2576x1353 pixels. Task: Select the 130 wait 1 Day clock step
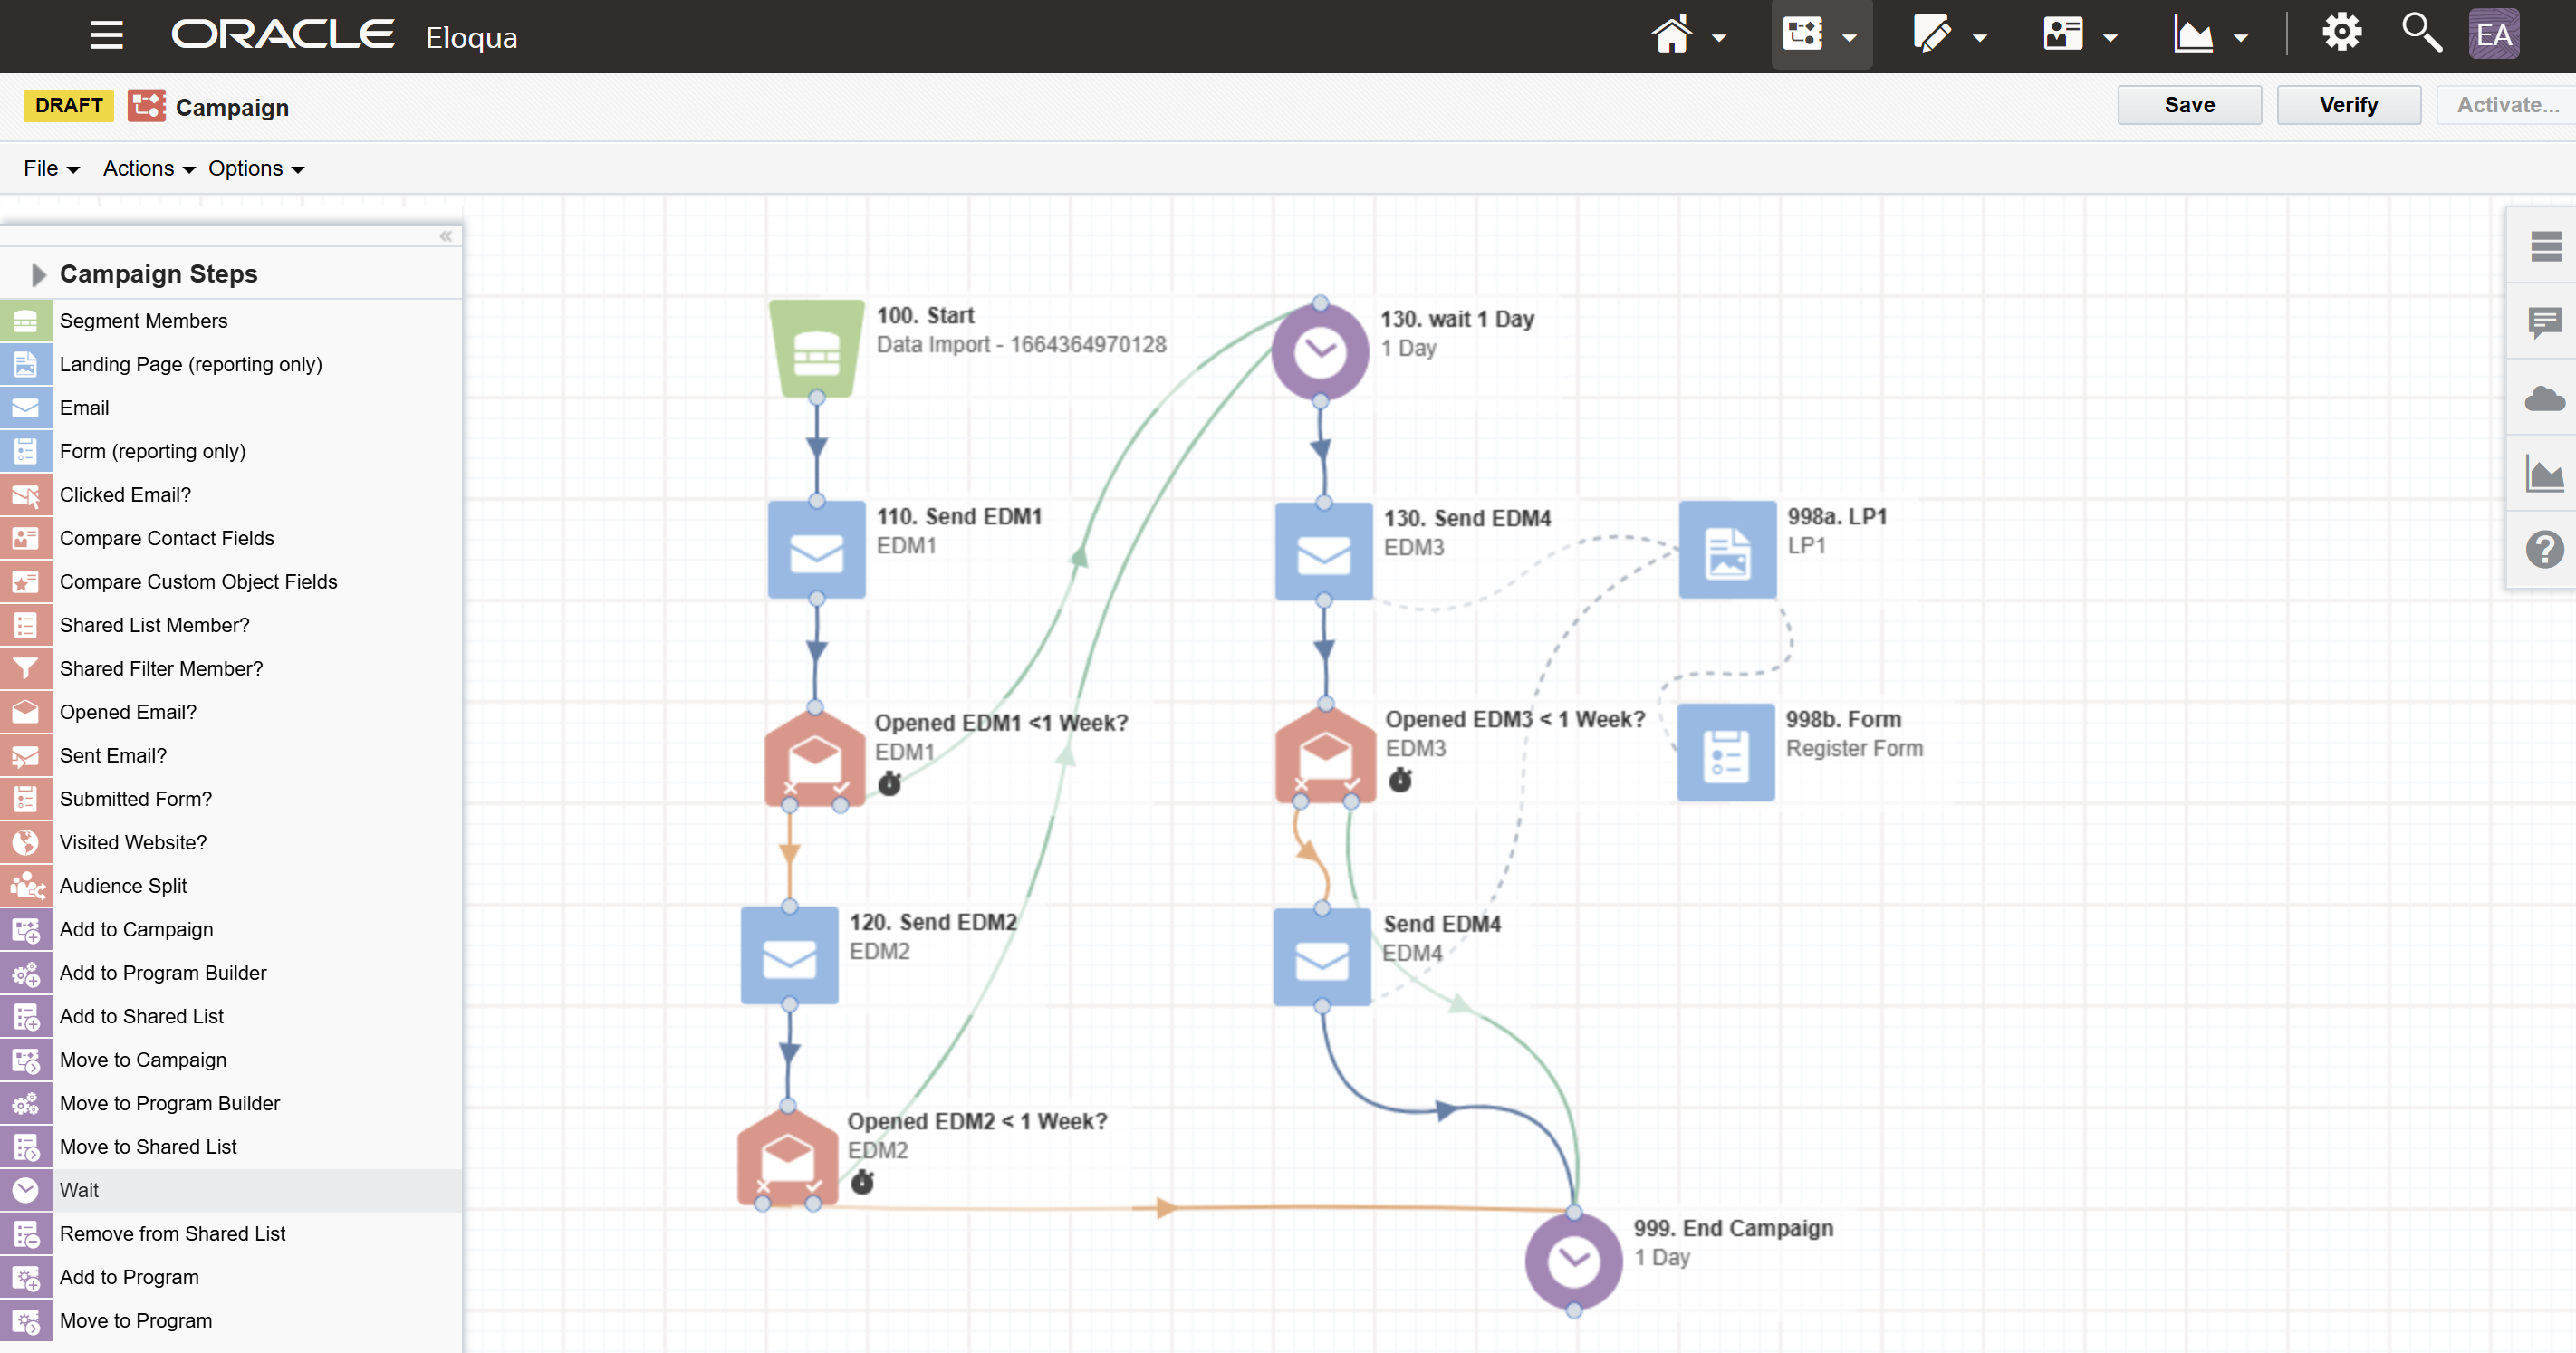[x=1320, y=352]
